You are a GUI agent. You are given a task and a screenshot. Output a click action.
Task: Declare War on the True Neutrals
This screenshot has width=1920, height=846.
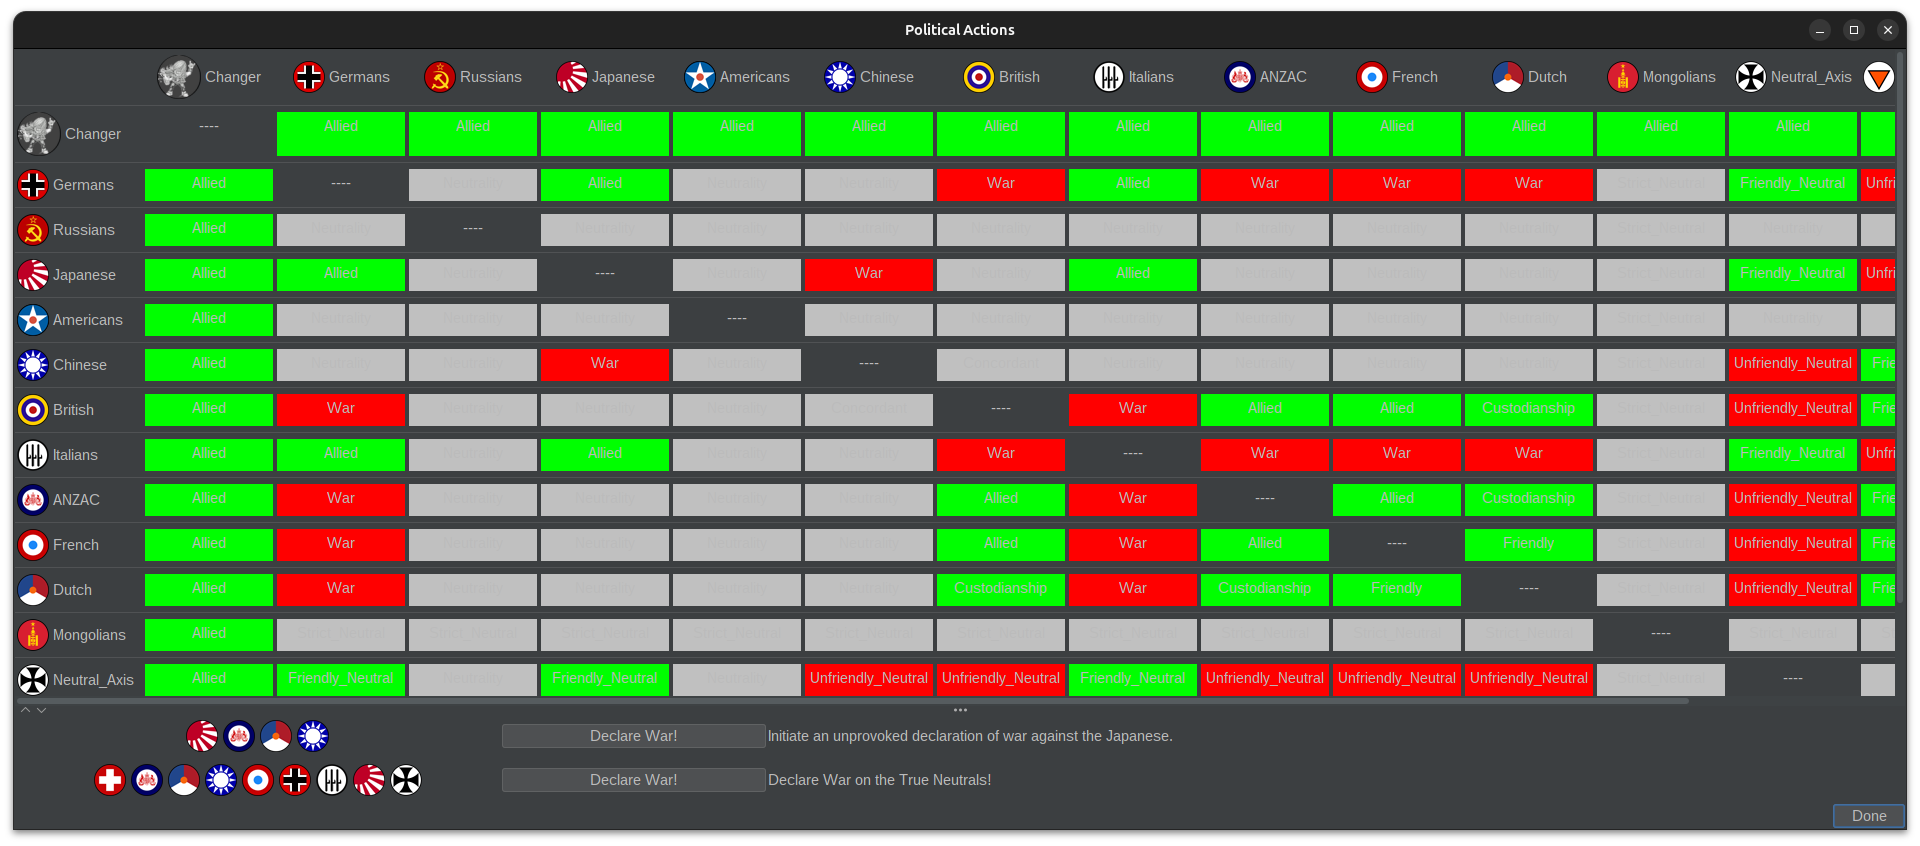pos(634,780)
